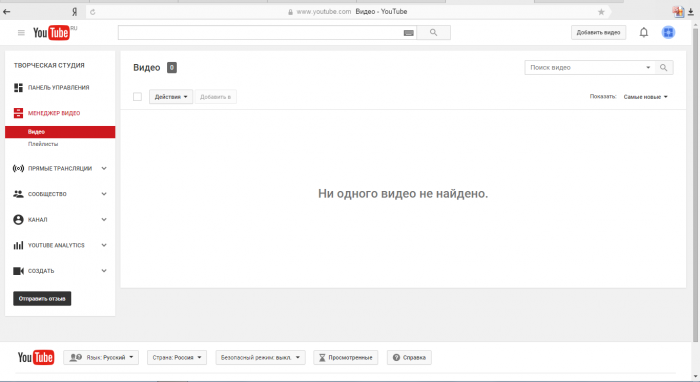This screenshot has height=382, width=700.
Task: Open the Действия dropdown
Action: tap(171, 97)
